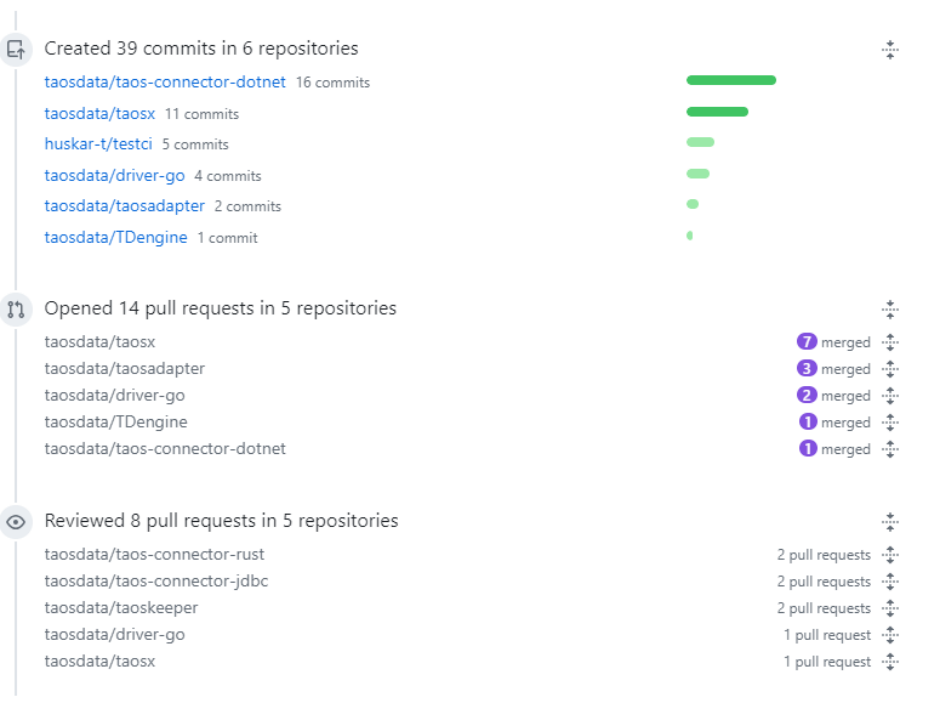Click the purple 7 merged badge
940x720 pixels.
pyautogui.click(x=807, y=342)
